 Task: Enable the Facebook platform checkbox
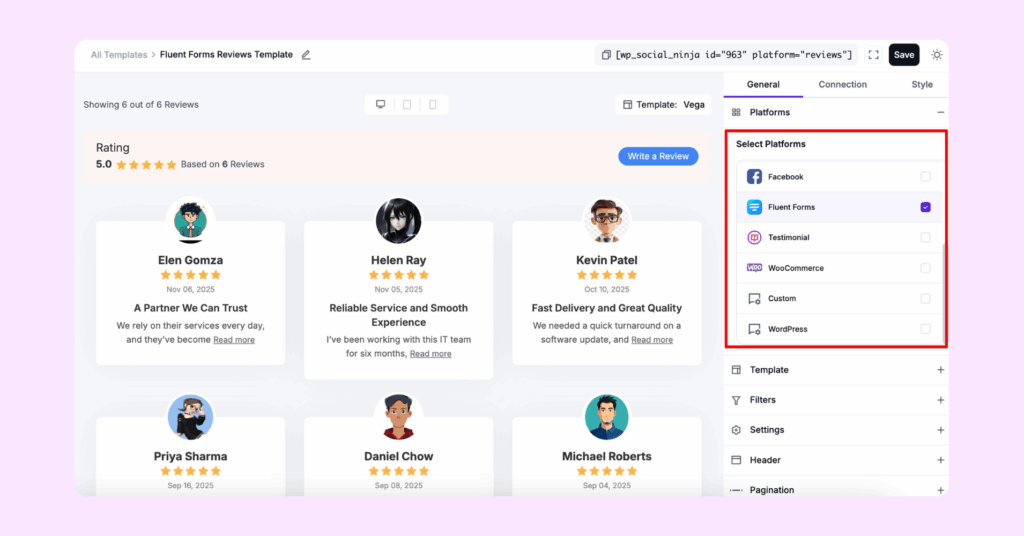pos(925,177)
